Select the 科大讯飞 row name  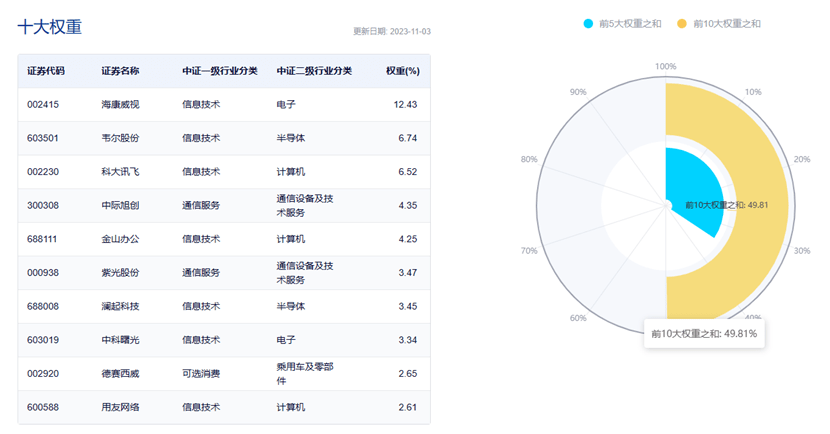[120, 172]
